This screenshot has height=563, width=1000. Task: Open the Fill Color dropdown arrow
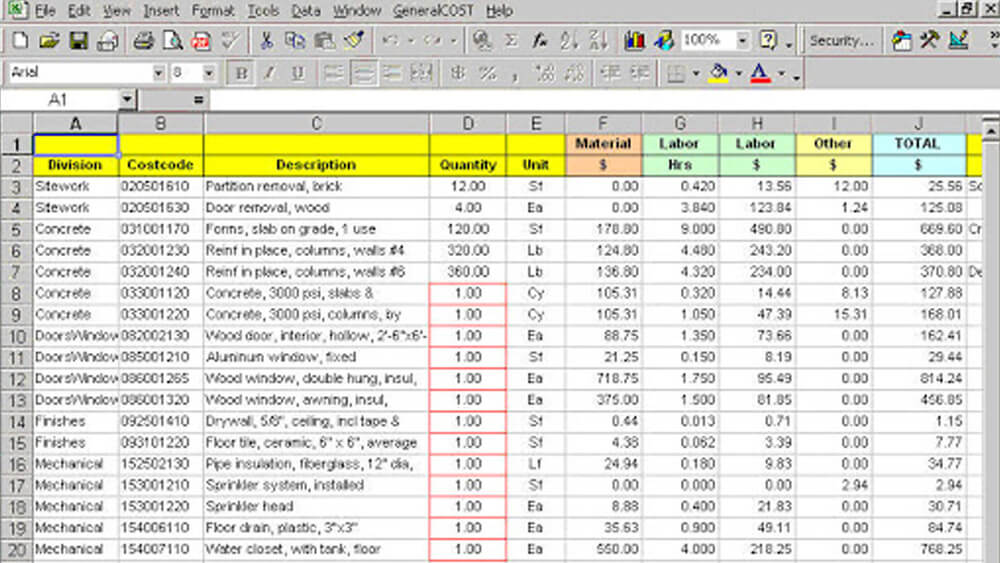coord(739,73)
